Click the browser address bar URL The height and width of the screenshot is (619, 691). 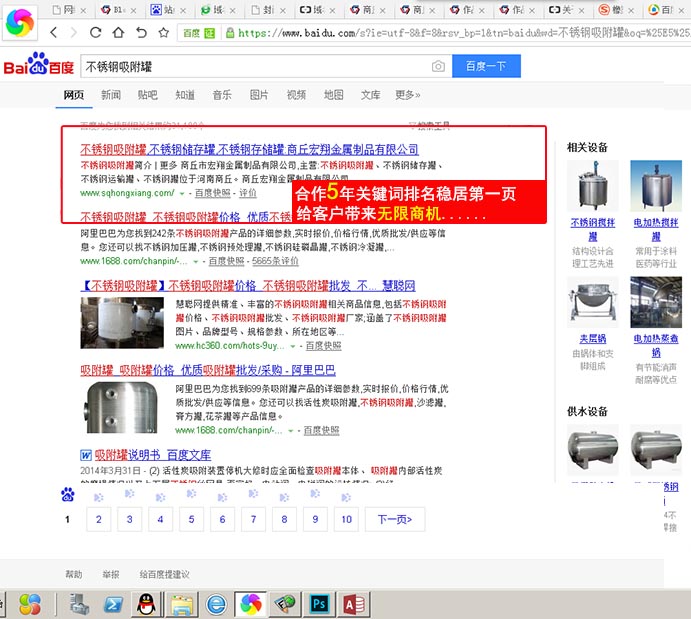pos(463,33)
